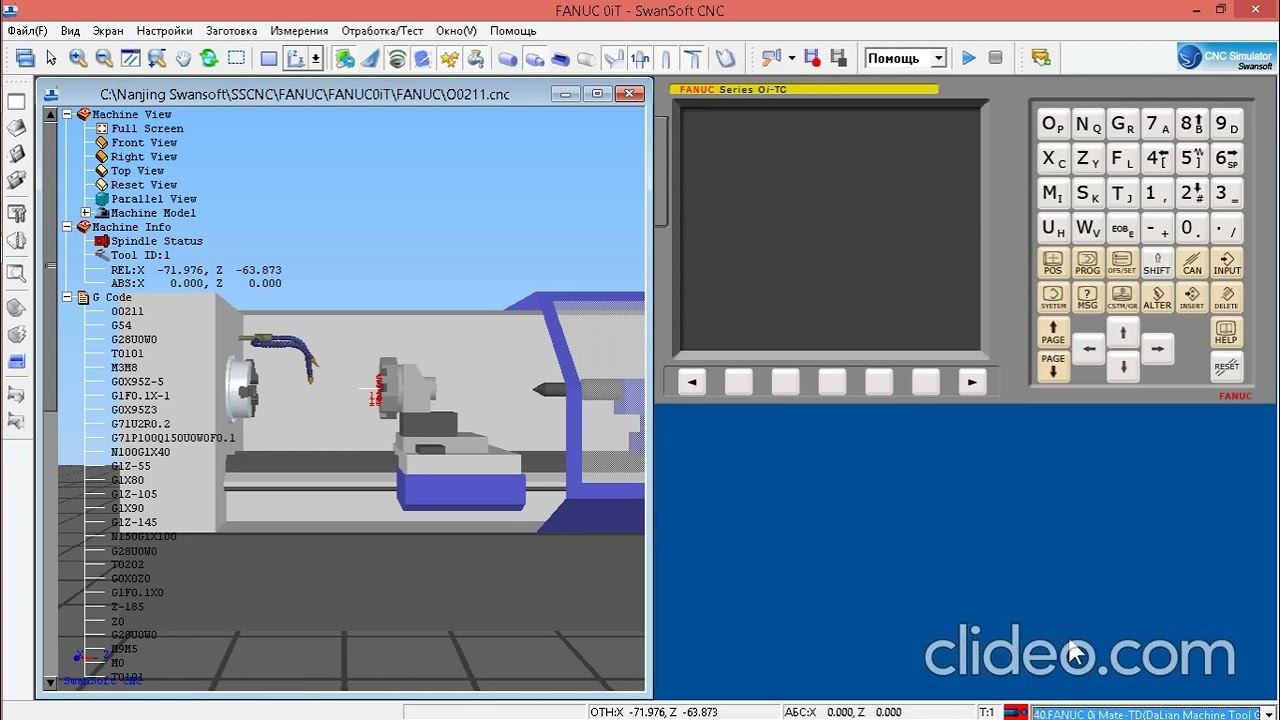Select Top View tree item
The height and width of the screenshot is (720, 1280).
tap(137, 170)
